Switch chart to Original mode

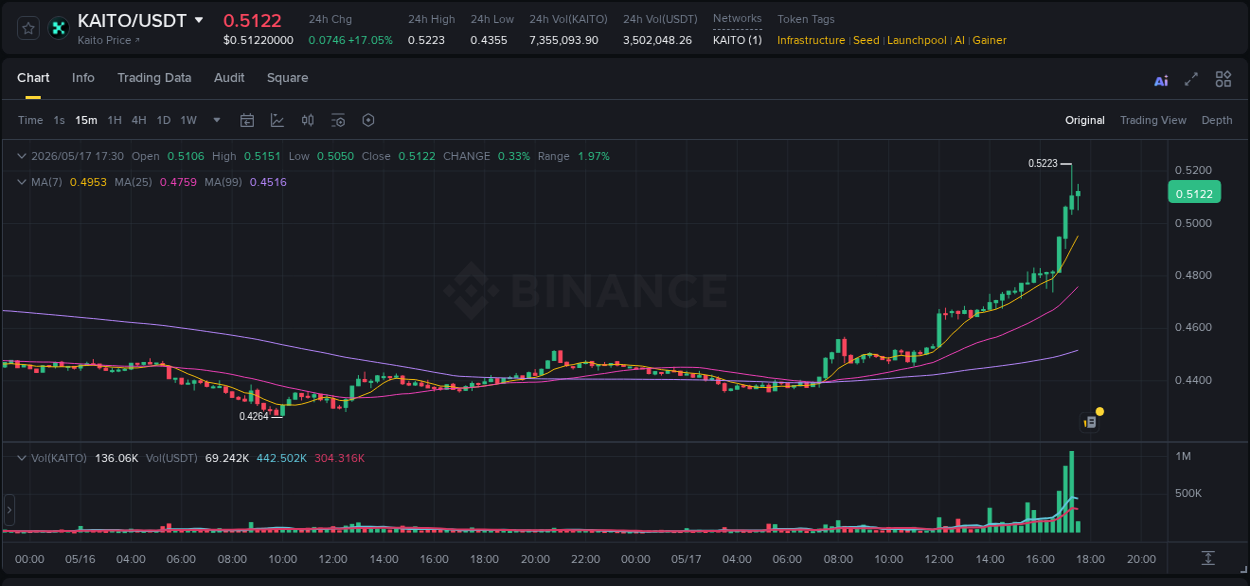(x=1085, y=120)
